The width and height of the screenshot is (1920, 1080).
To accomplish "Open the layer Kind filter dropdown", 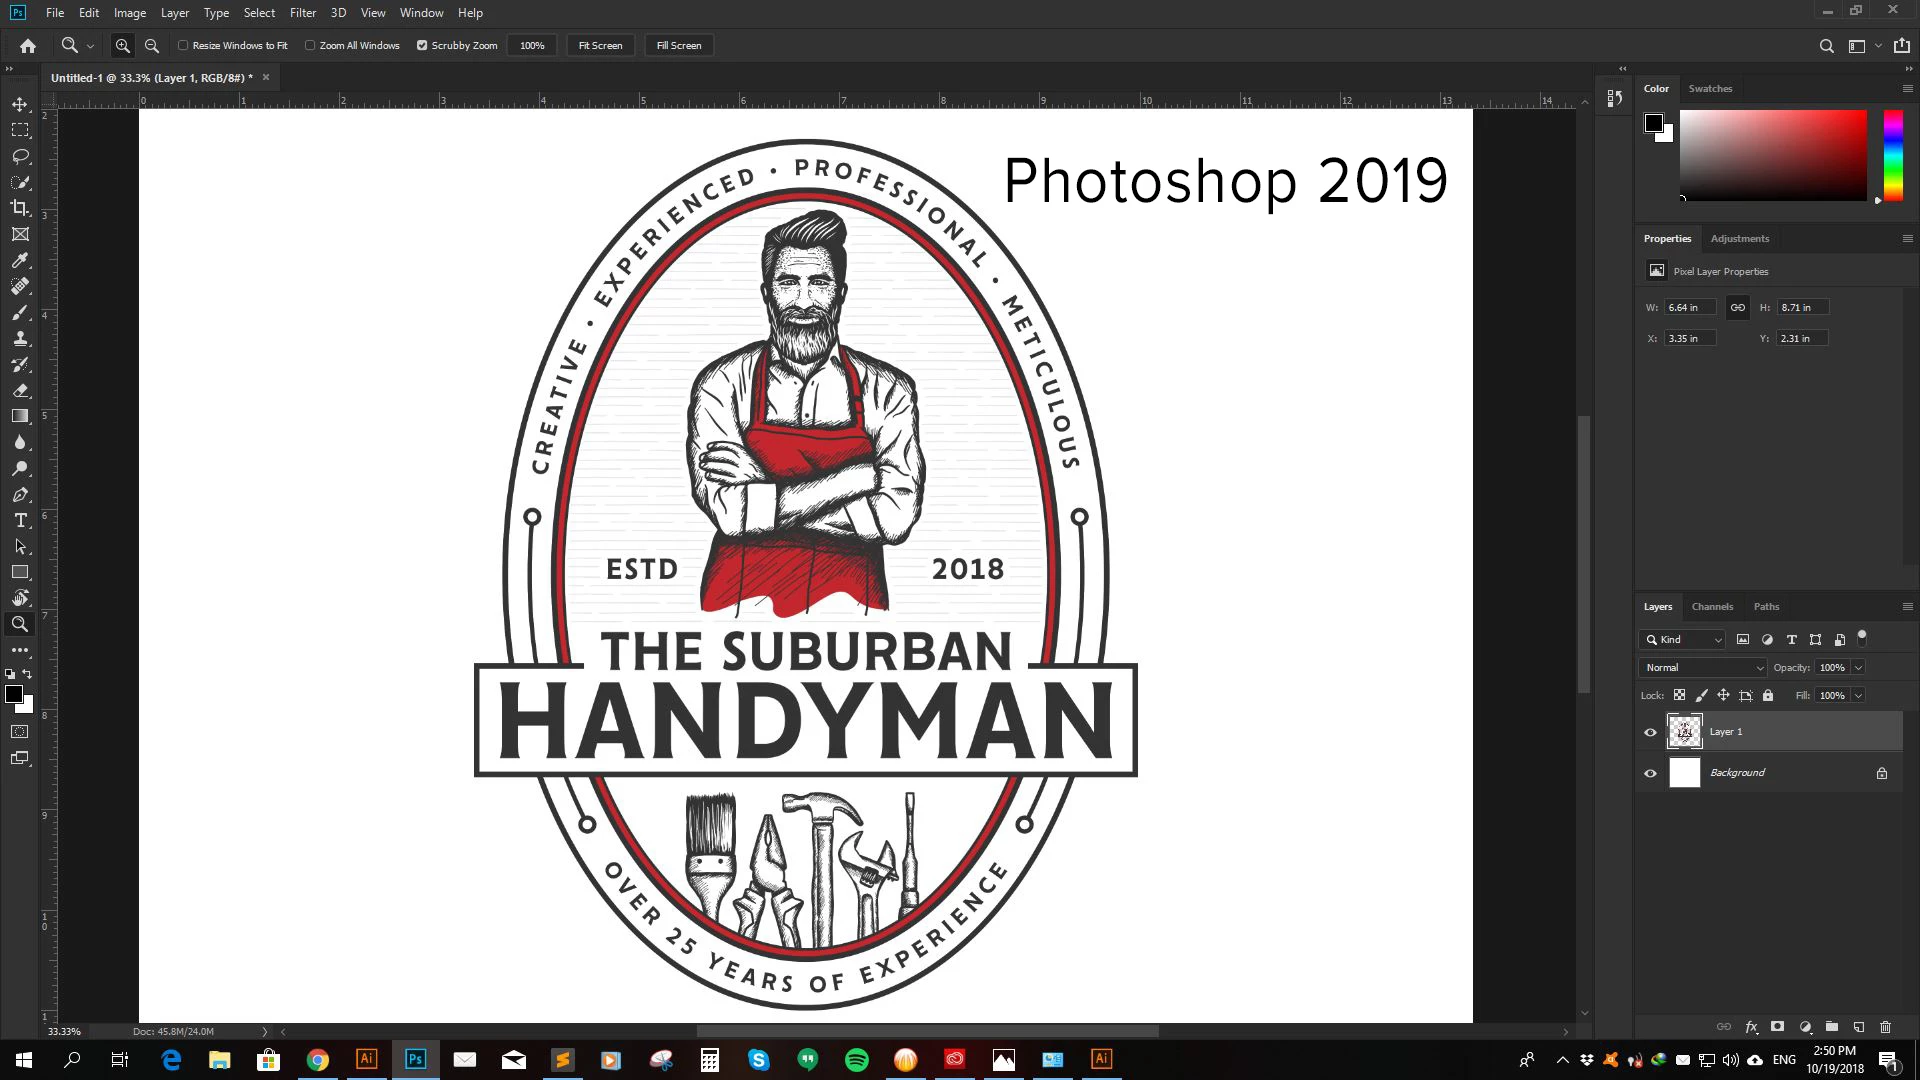I will tap(1682, 640).
